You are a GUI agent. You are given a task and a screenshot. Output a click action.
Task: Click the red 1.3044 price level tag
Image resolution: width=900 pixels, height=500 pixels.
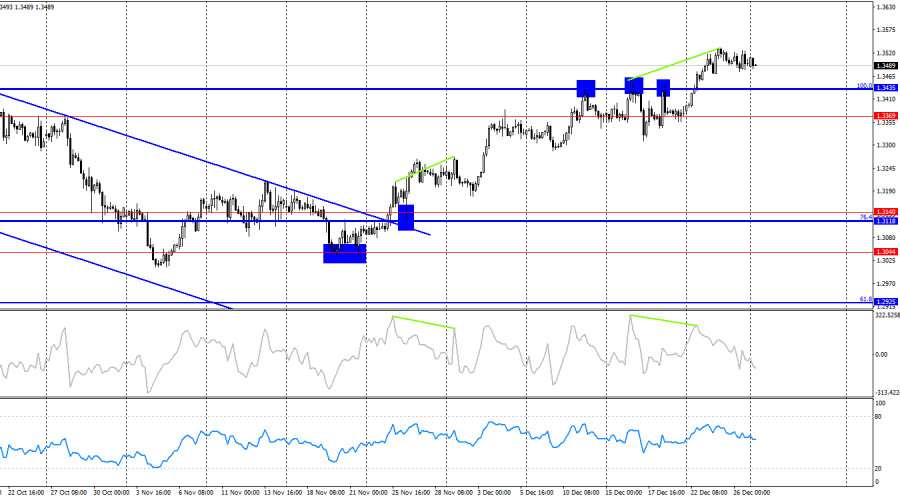[886, 252]
